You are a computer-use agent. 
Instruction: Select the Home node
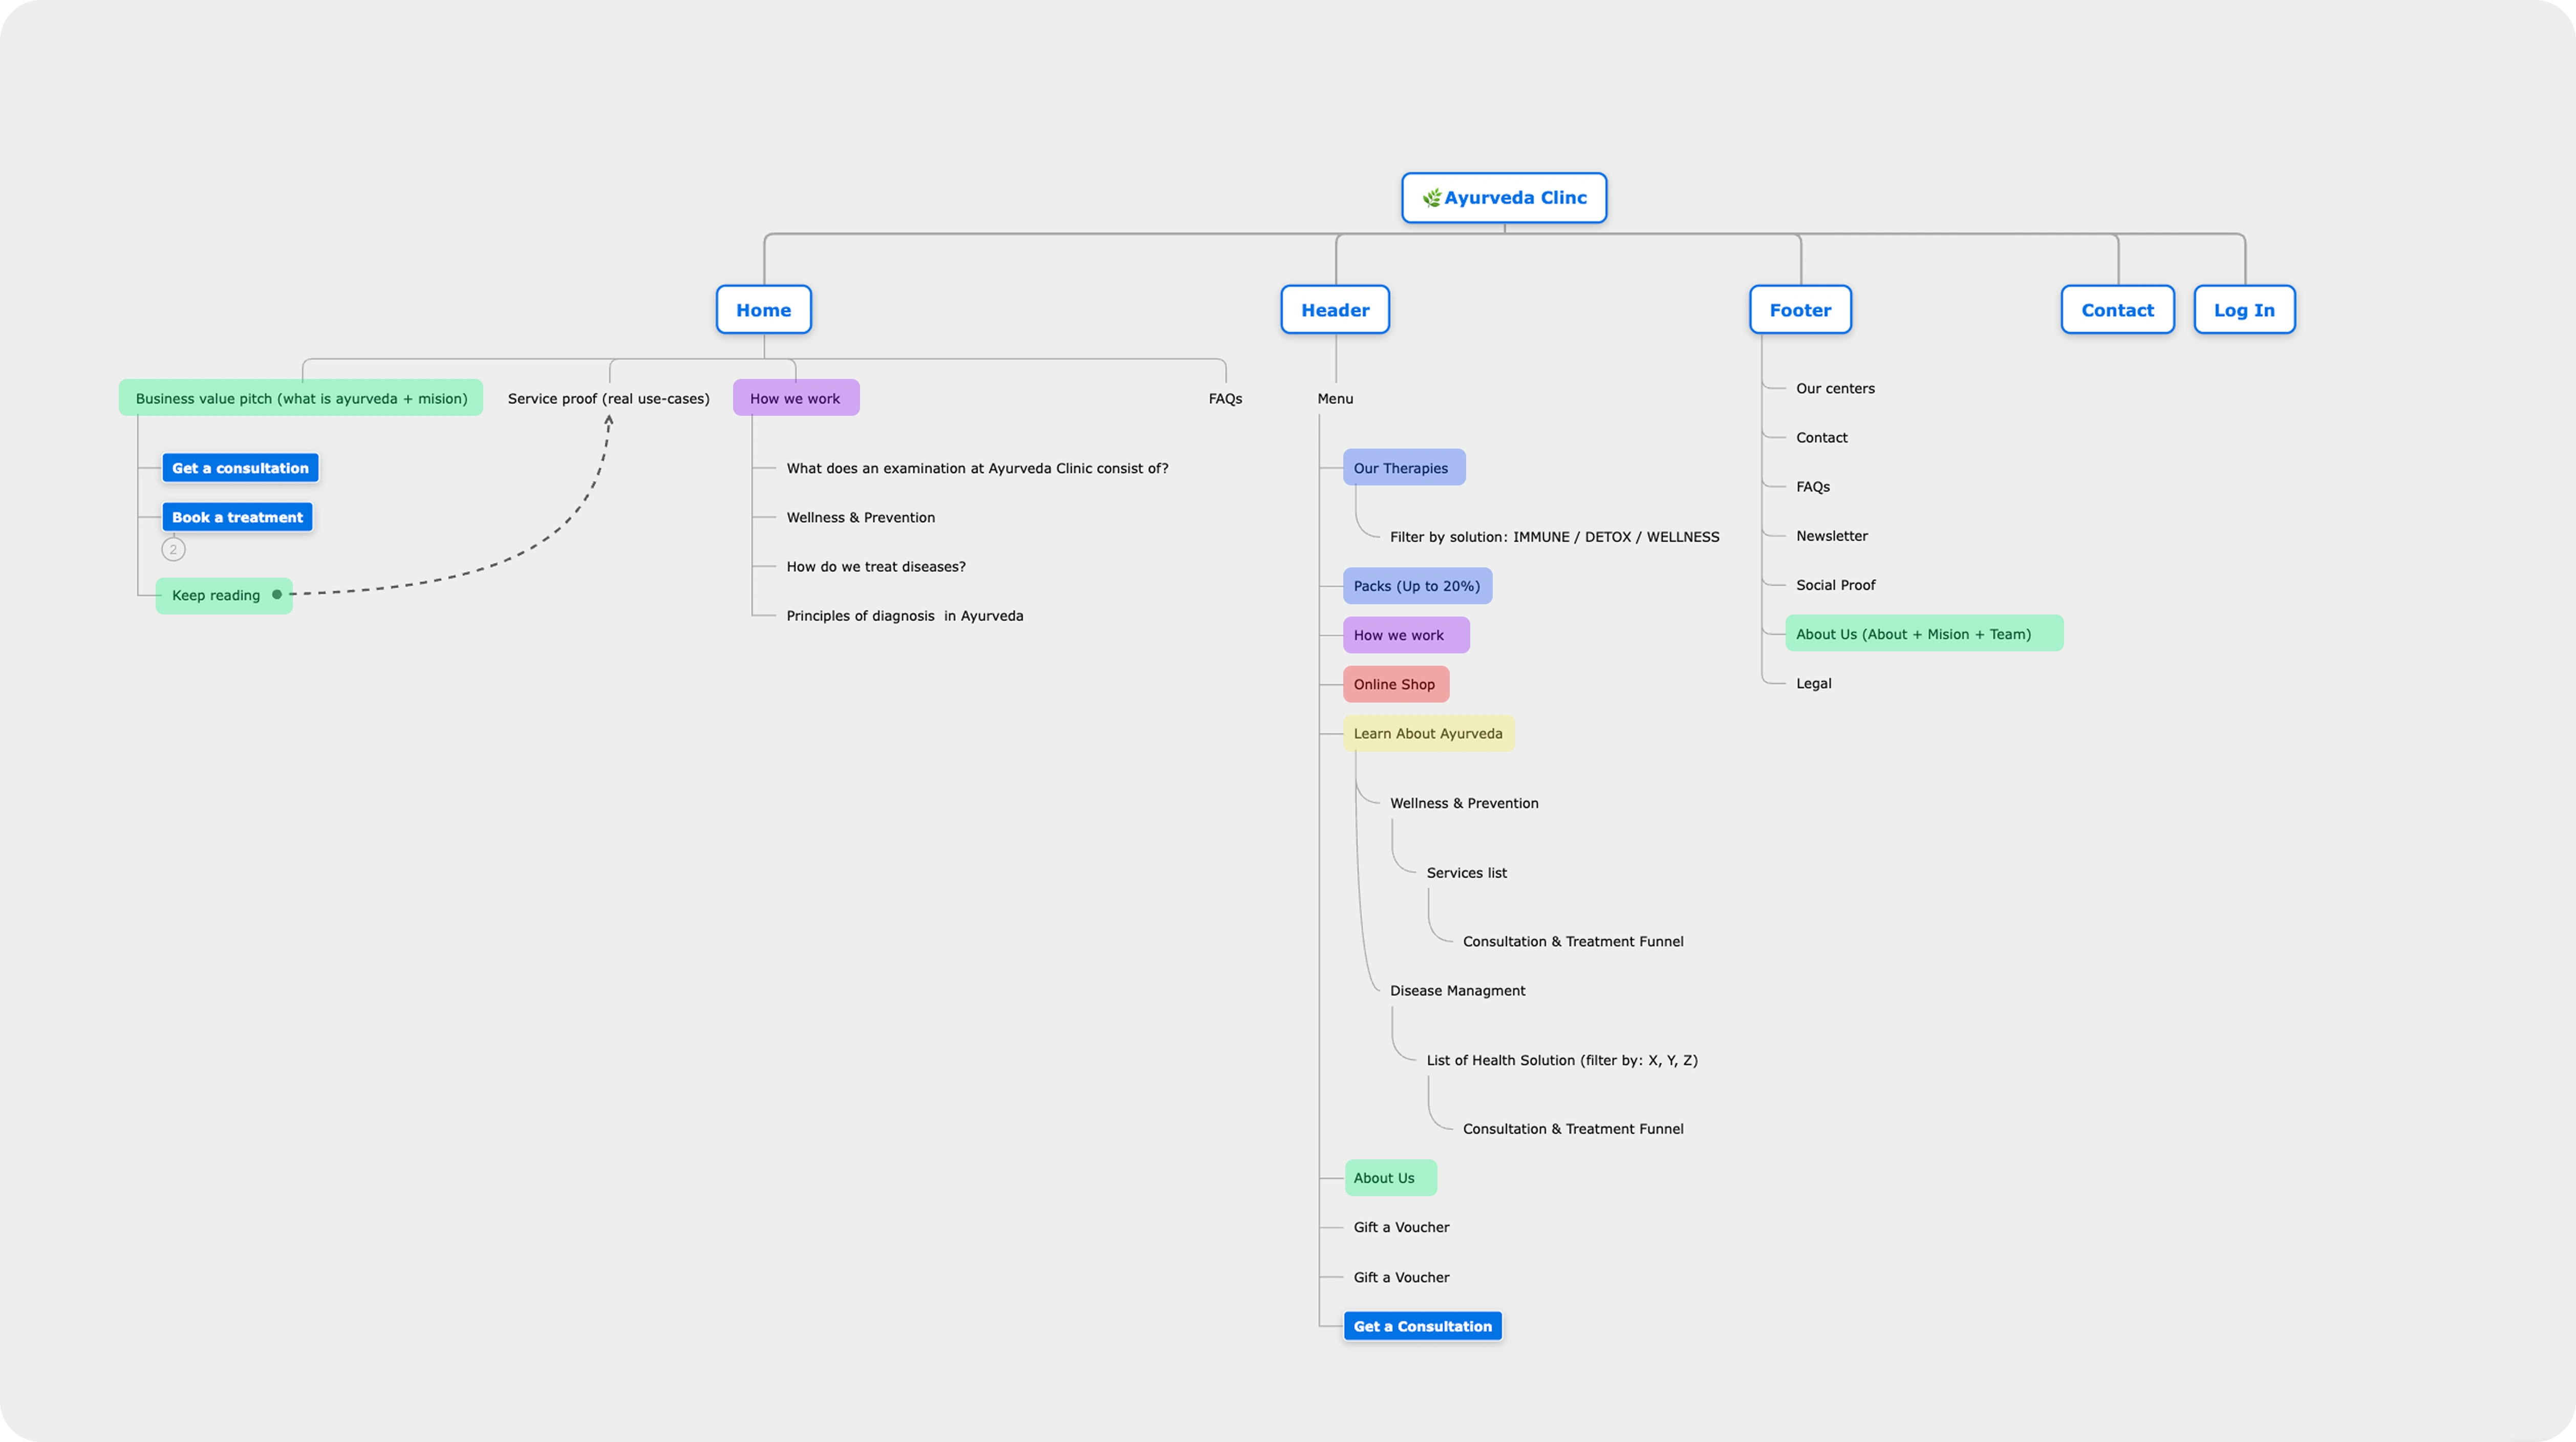pyautogui.click(x=763, y=310)
